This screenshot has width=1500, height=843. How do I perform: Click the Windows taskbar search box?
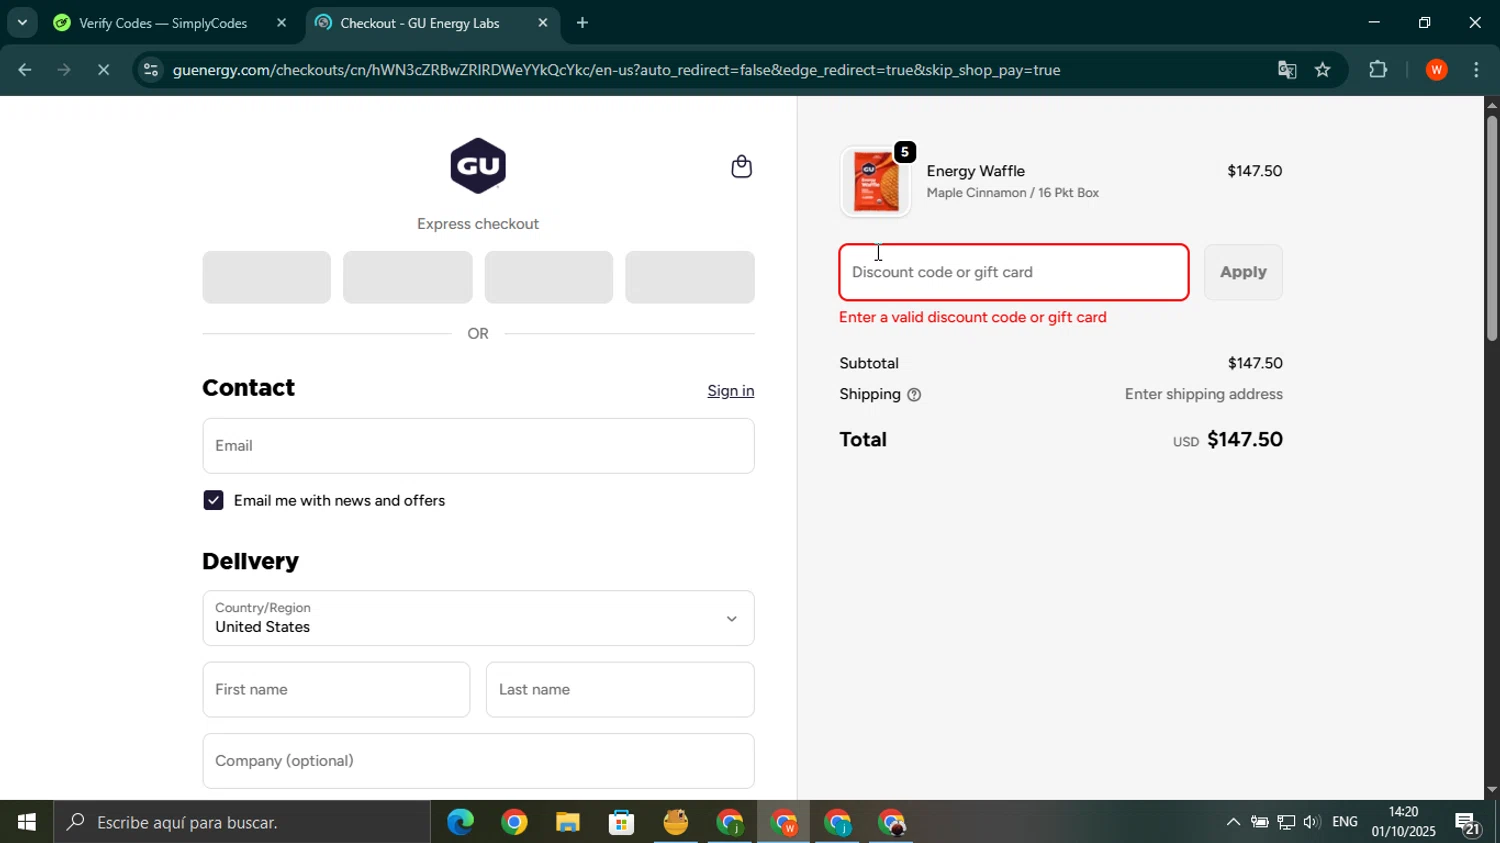(242, 823)
